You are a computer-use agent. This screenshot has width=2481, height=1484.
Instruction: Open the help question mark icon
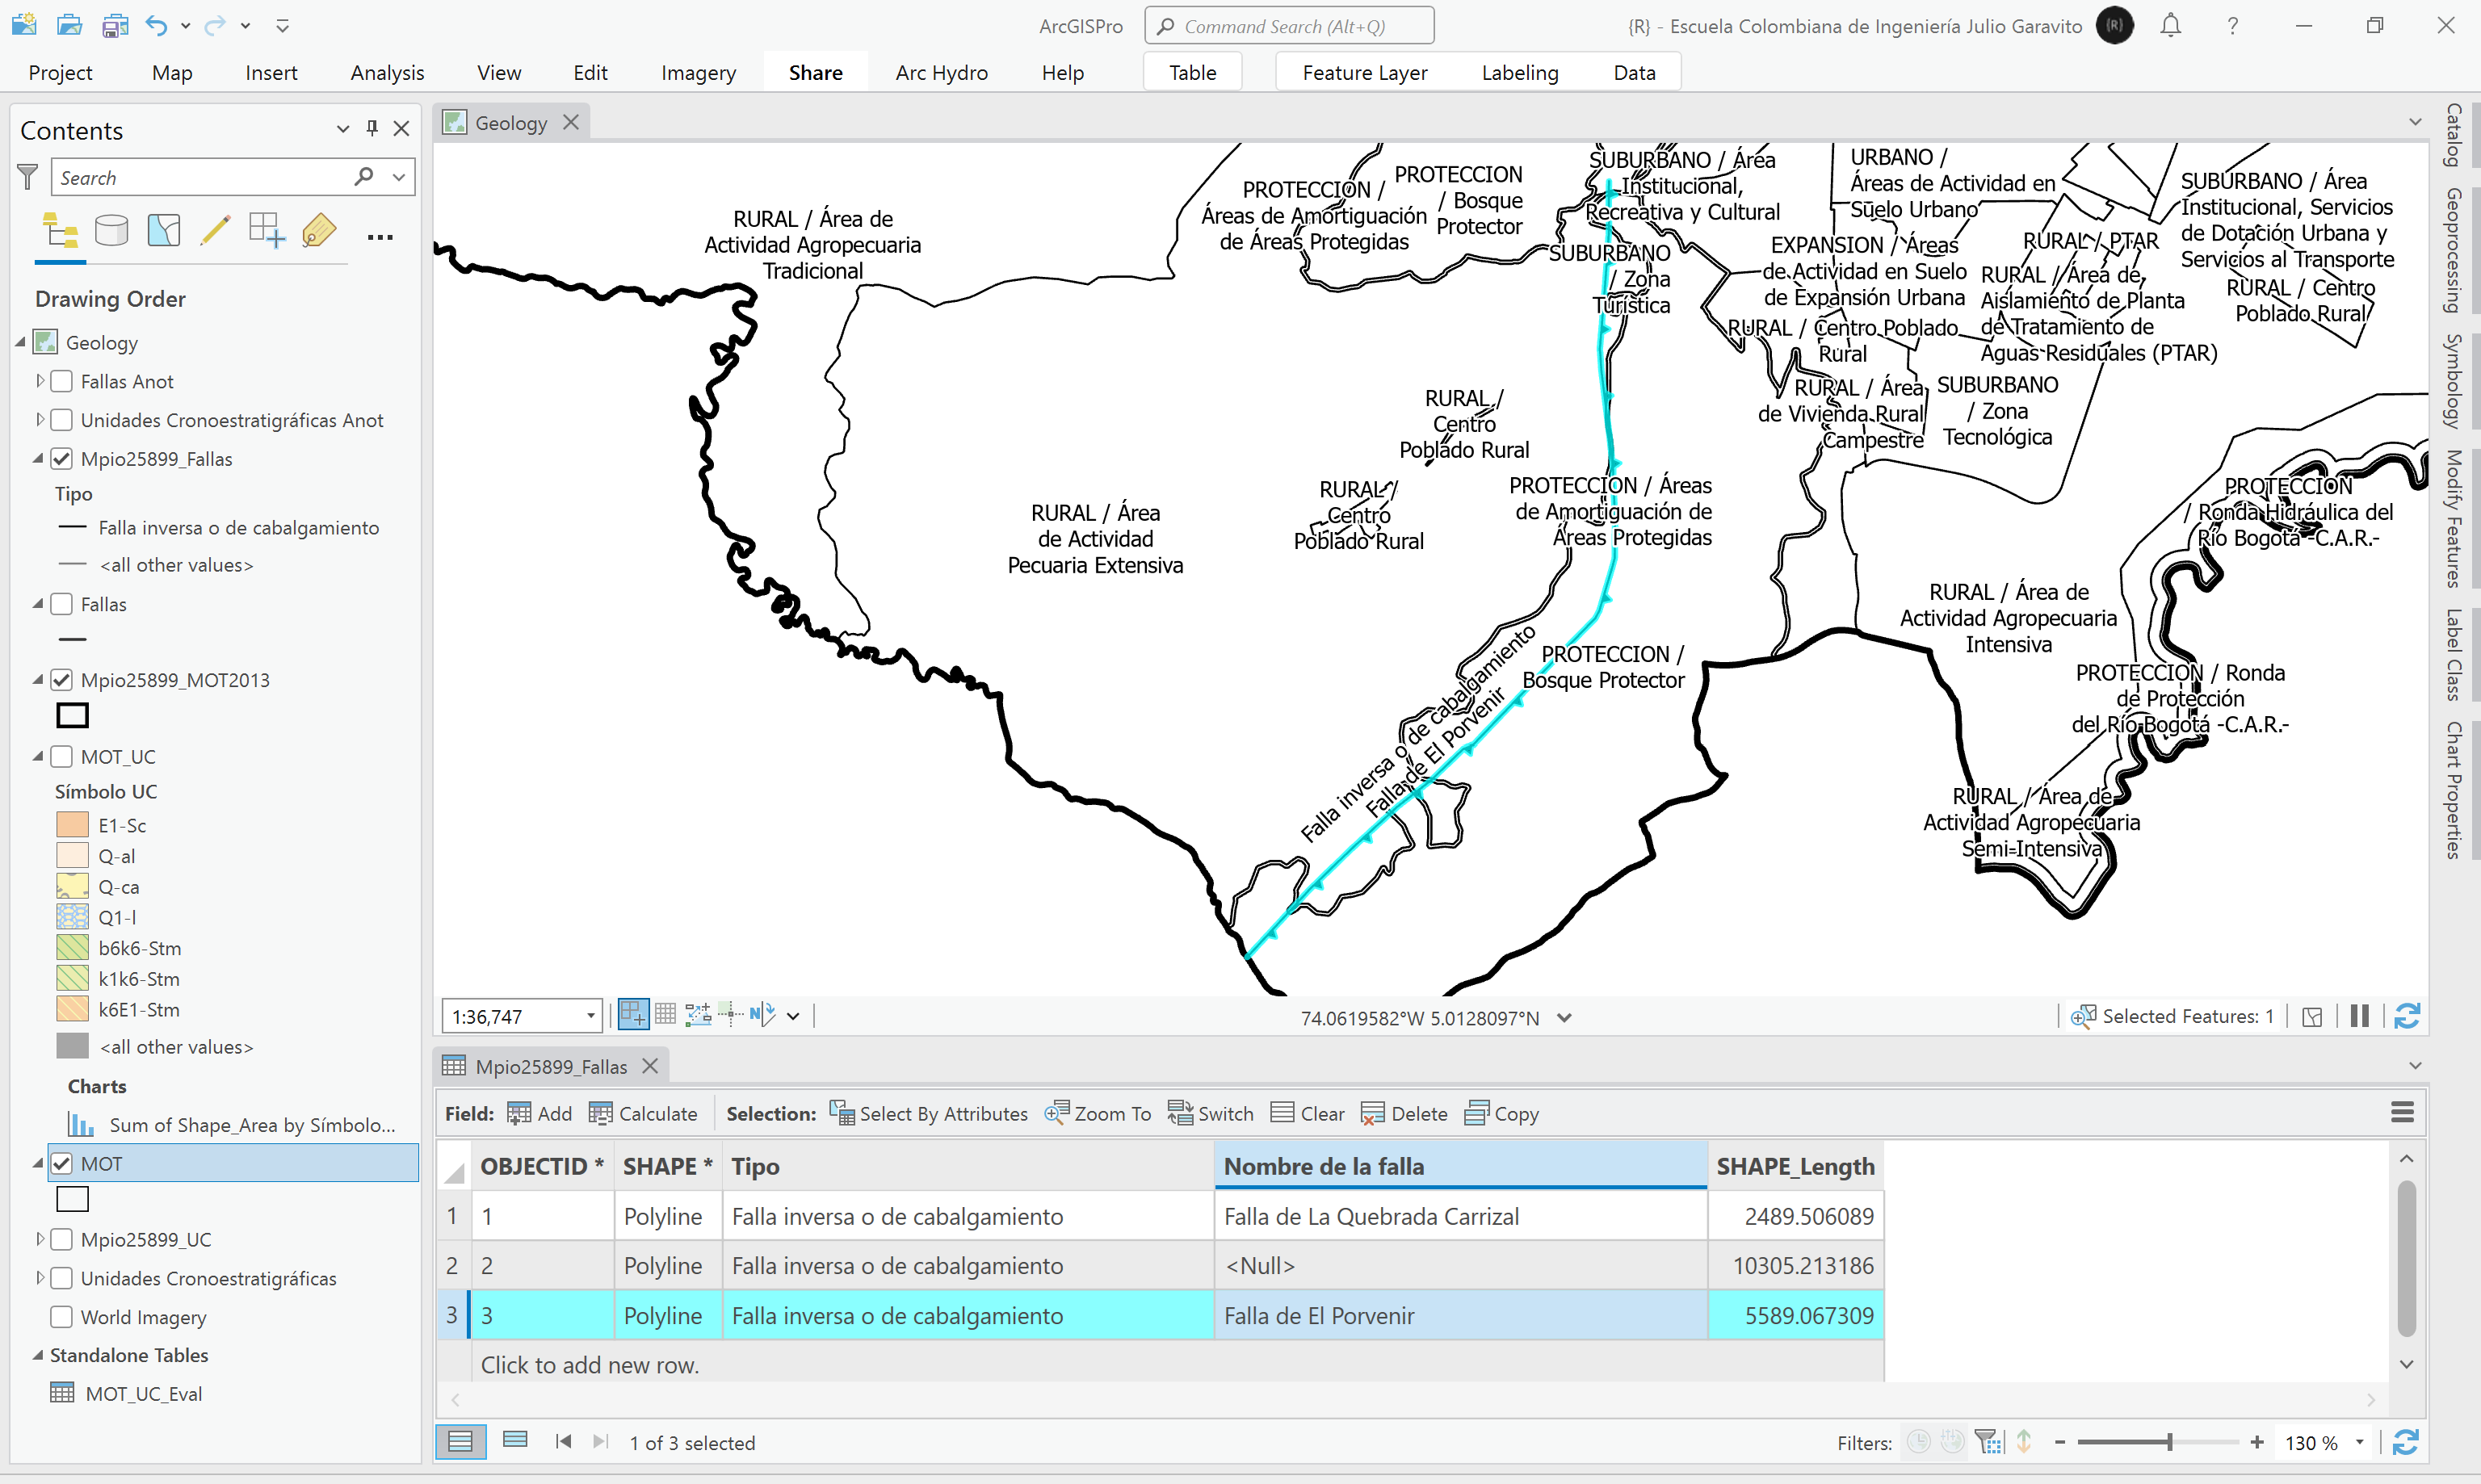point(2232,26)
